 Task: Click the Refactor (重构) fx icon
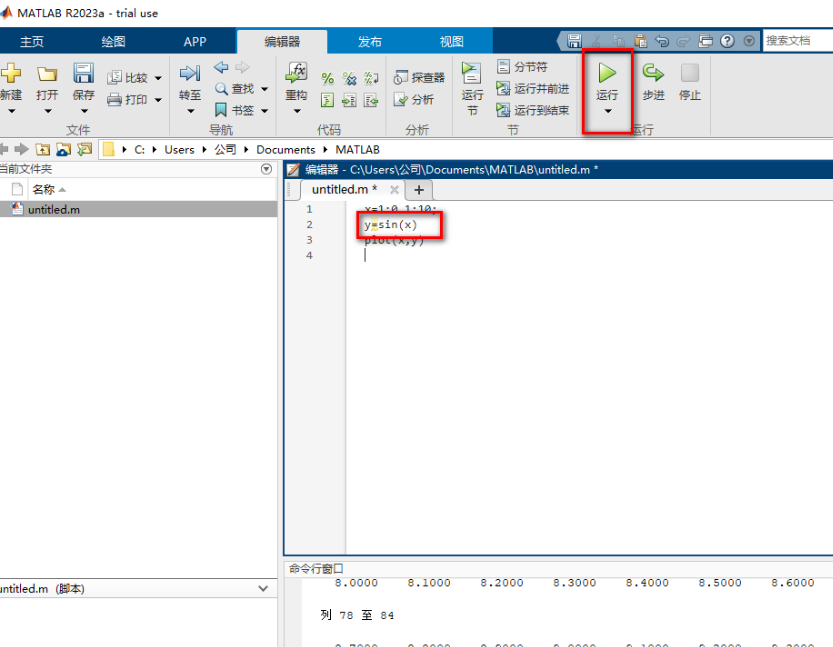tap(296, 73)
